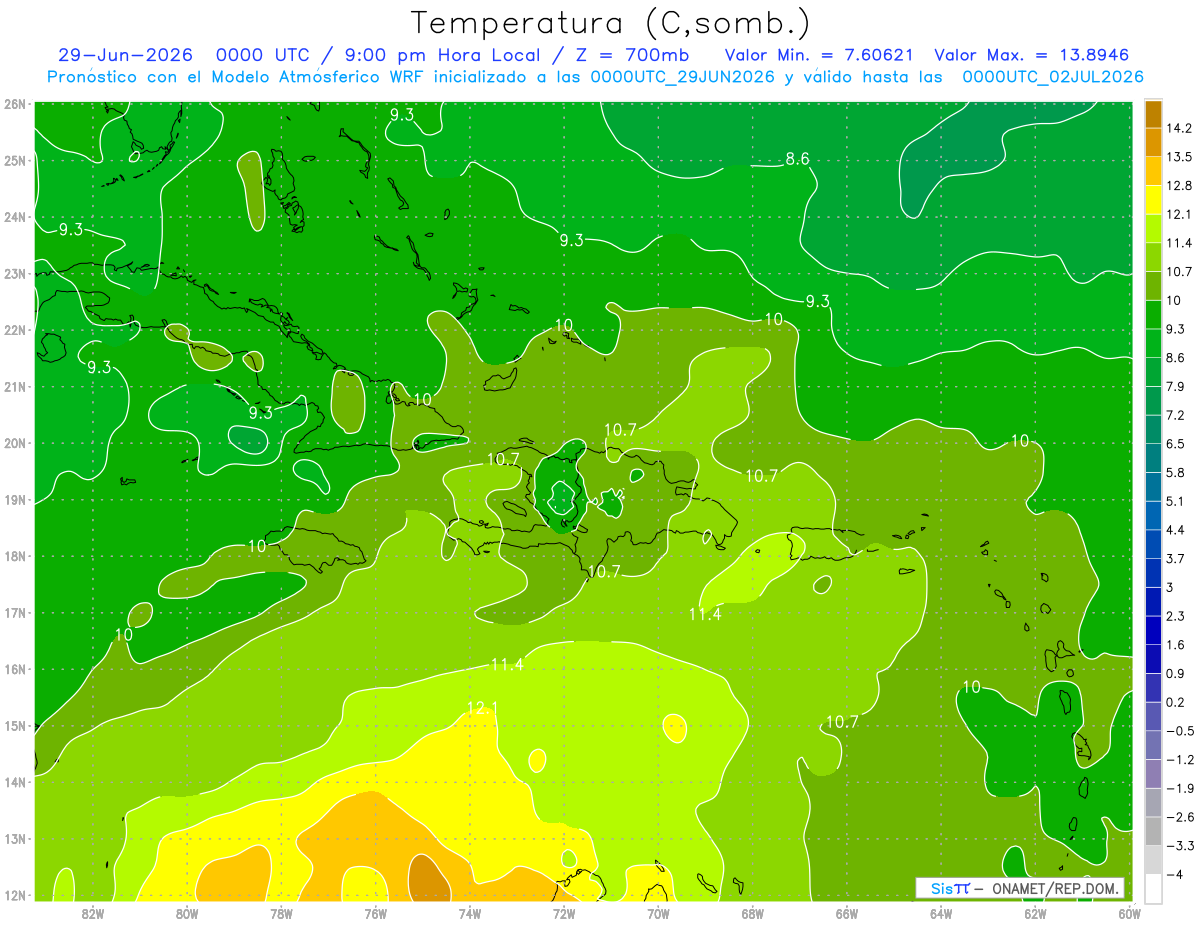Click the -0.5 colorbar label
This screenshot has height=927, width=1200.
click(1179, 731)
